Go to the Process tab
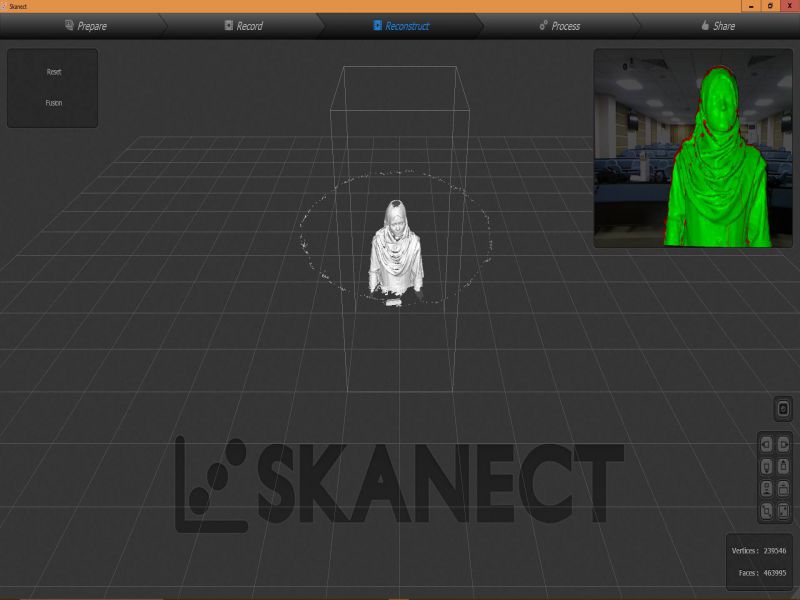Image resolution: width=800 pixels, height=600 pixels. click(x=560, y=26)
